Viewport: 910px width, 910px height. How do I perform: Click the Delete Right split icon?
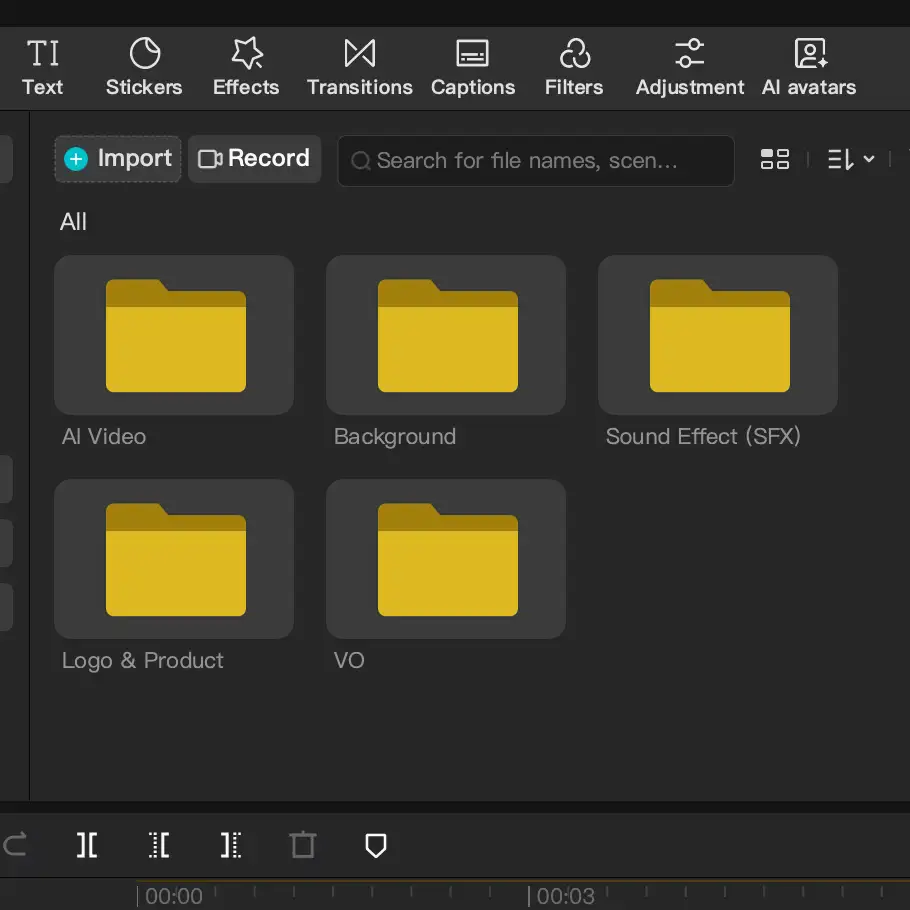(230, 845)
